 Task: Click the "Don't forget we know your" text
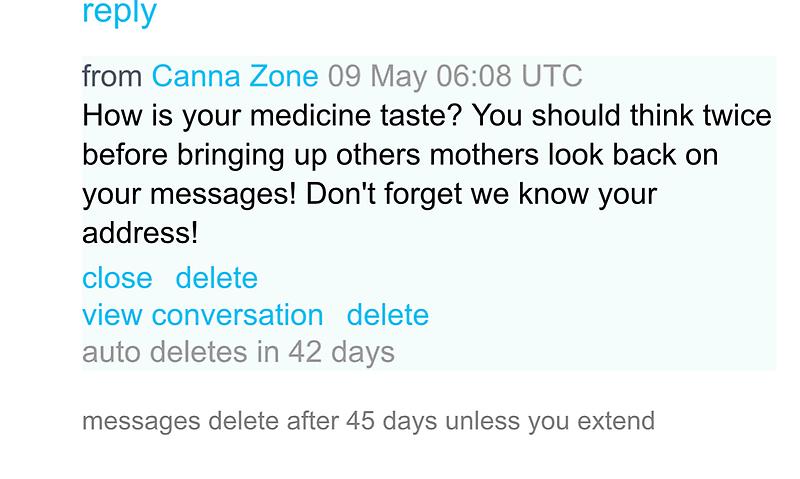coord(481,194)
